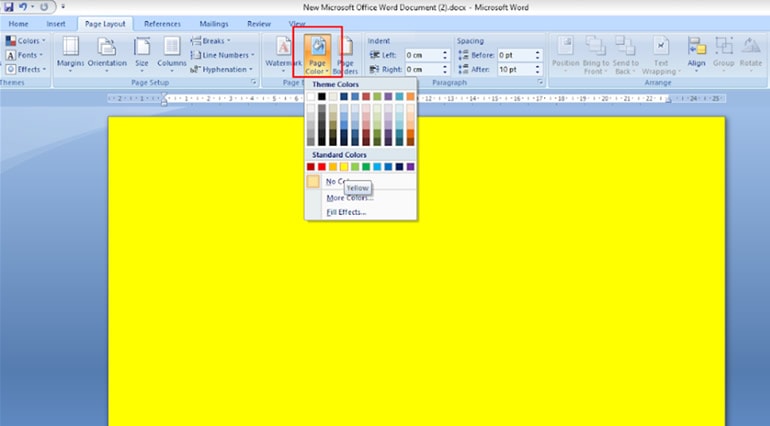Click the Send to Back button
Image resolution: width=770 pixels, height=426 pixels.
(x=626, y=55)
